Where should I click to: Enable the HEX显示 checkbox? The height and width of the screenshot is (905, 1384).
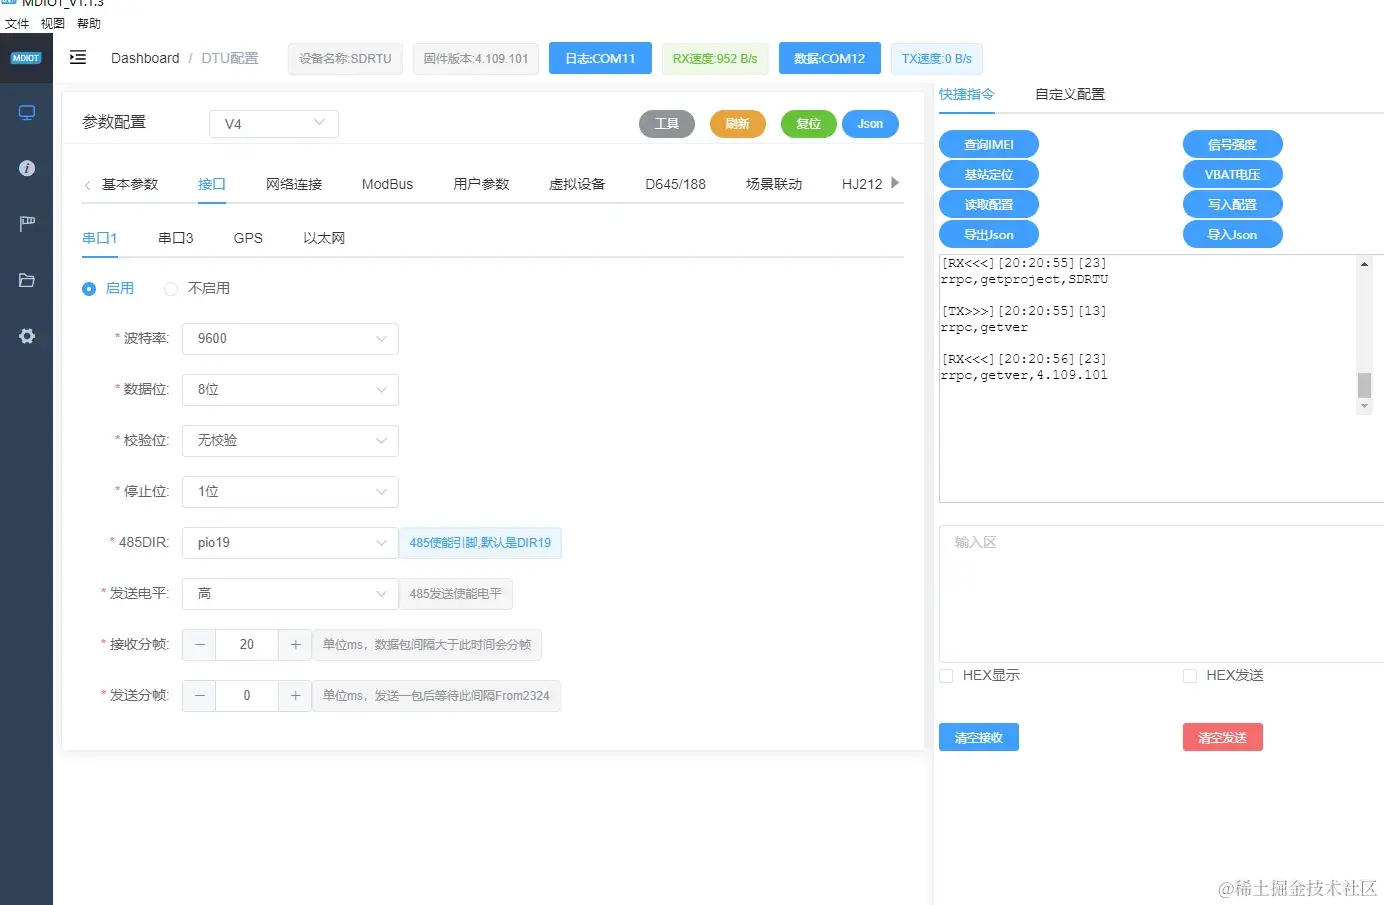click(x=946, y=676)
